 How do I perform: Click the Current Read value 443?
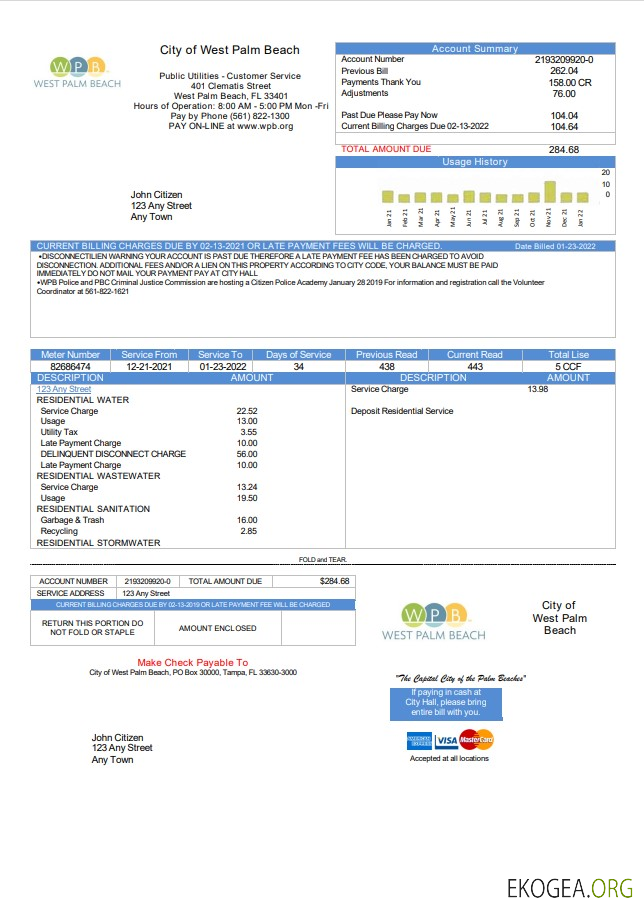click(475, 366)
